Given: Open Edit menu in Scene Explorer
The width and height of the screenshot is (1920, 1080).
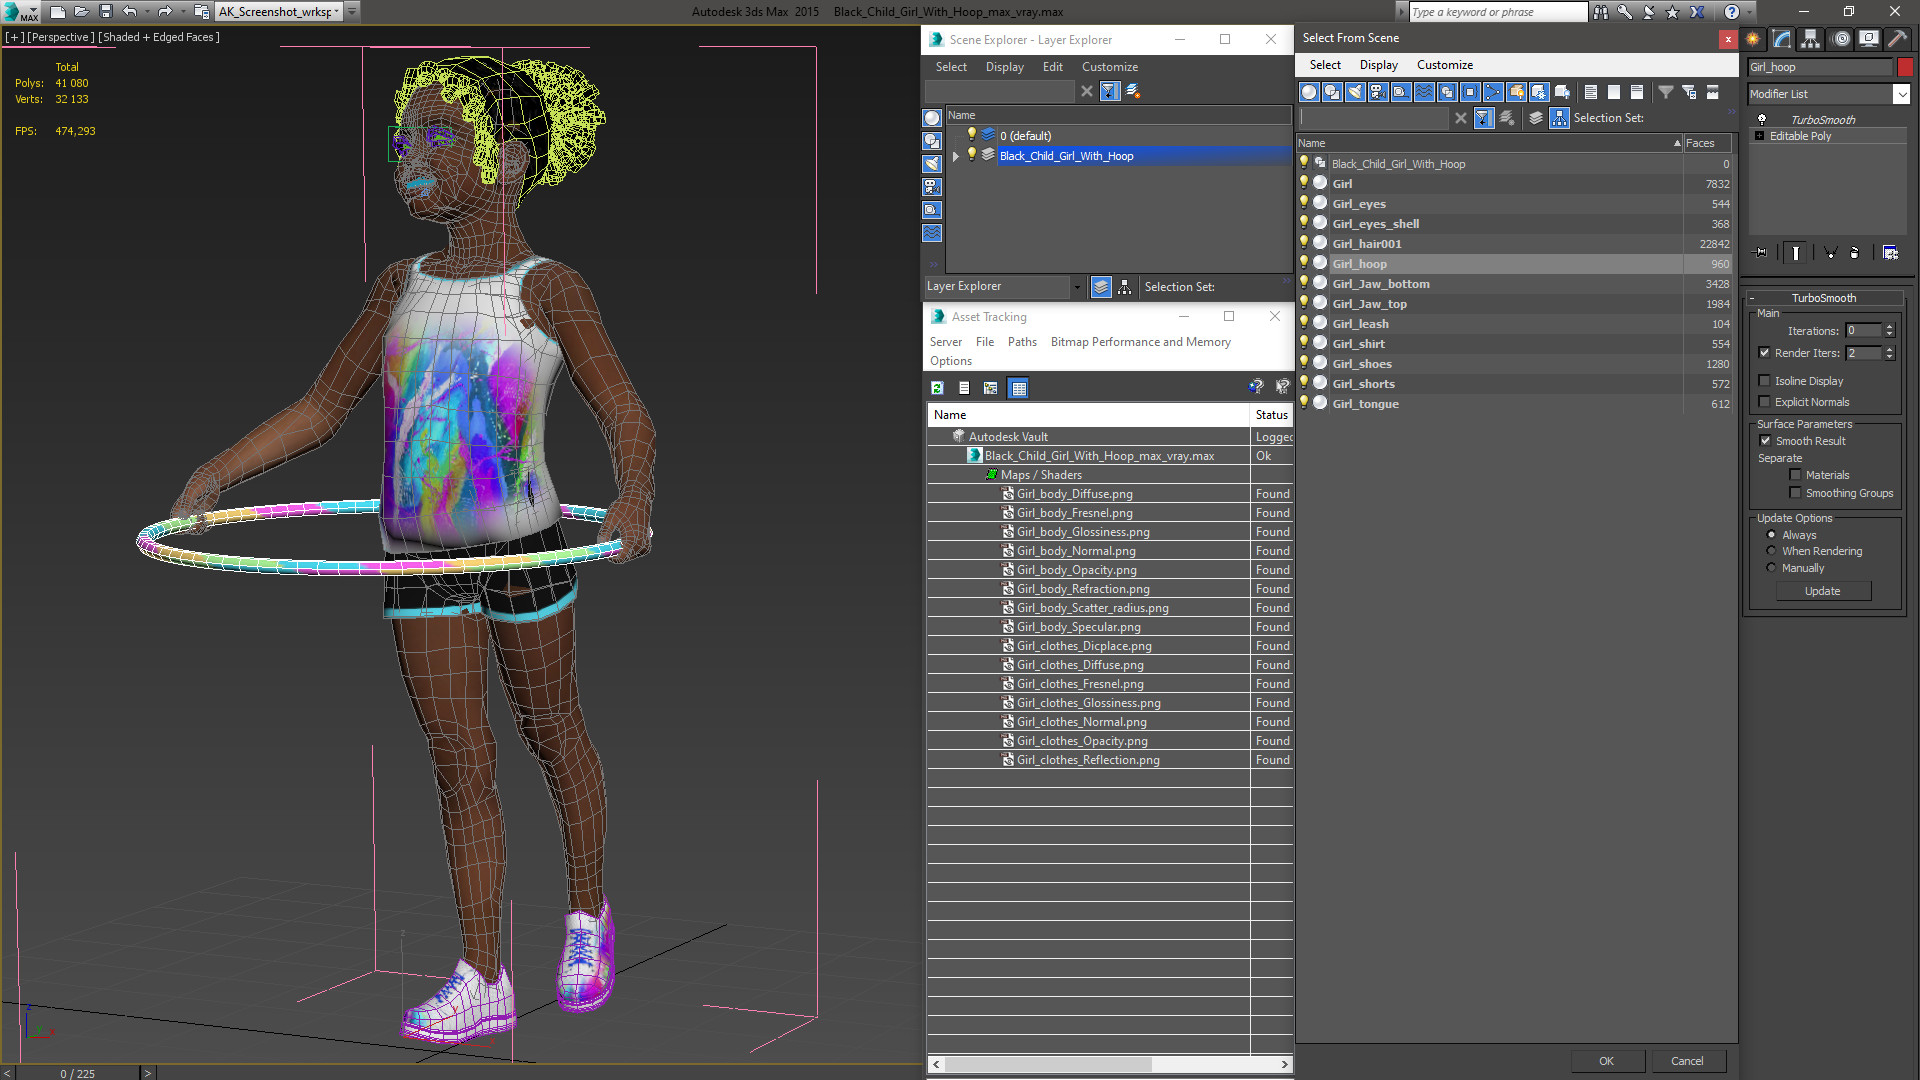Looking at the screenshot, I should 1052,67.
